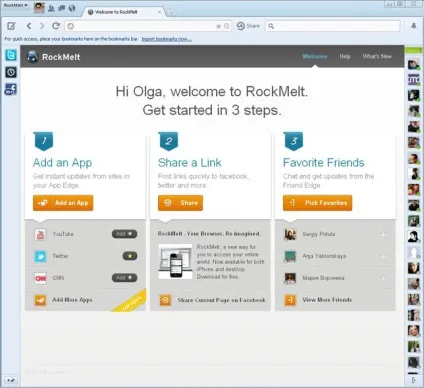The image size is (424, 388).
Task: Bookmark page using star icon in address bar
Action: click(x=219, y=26)
